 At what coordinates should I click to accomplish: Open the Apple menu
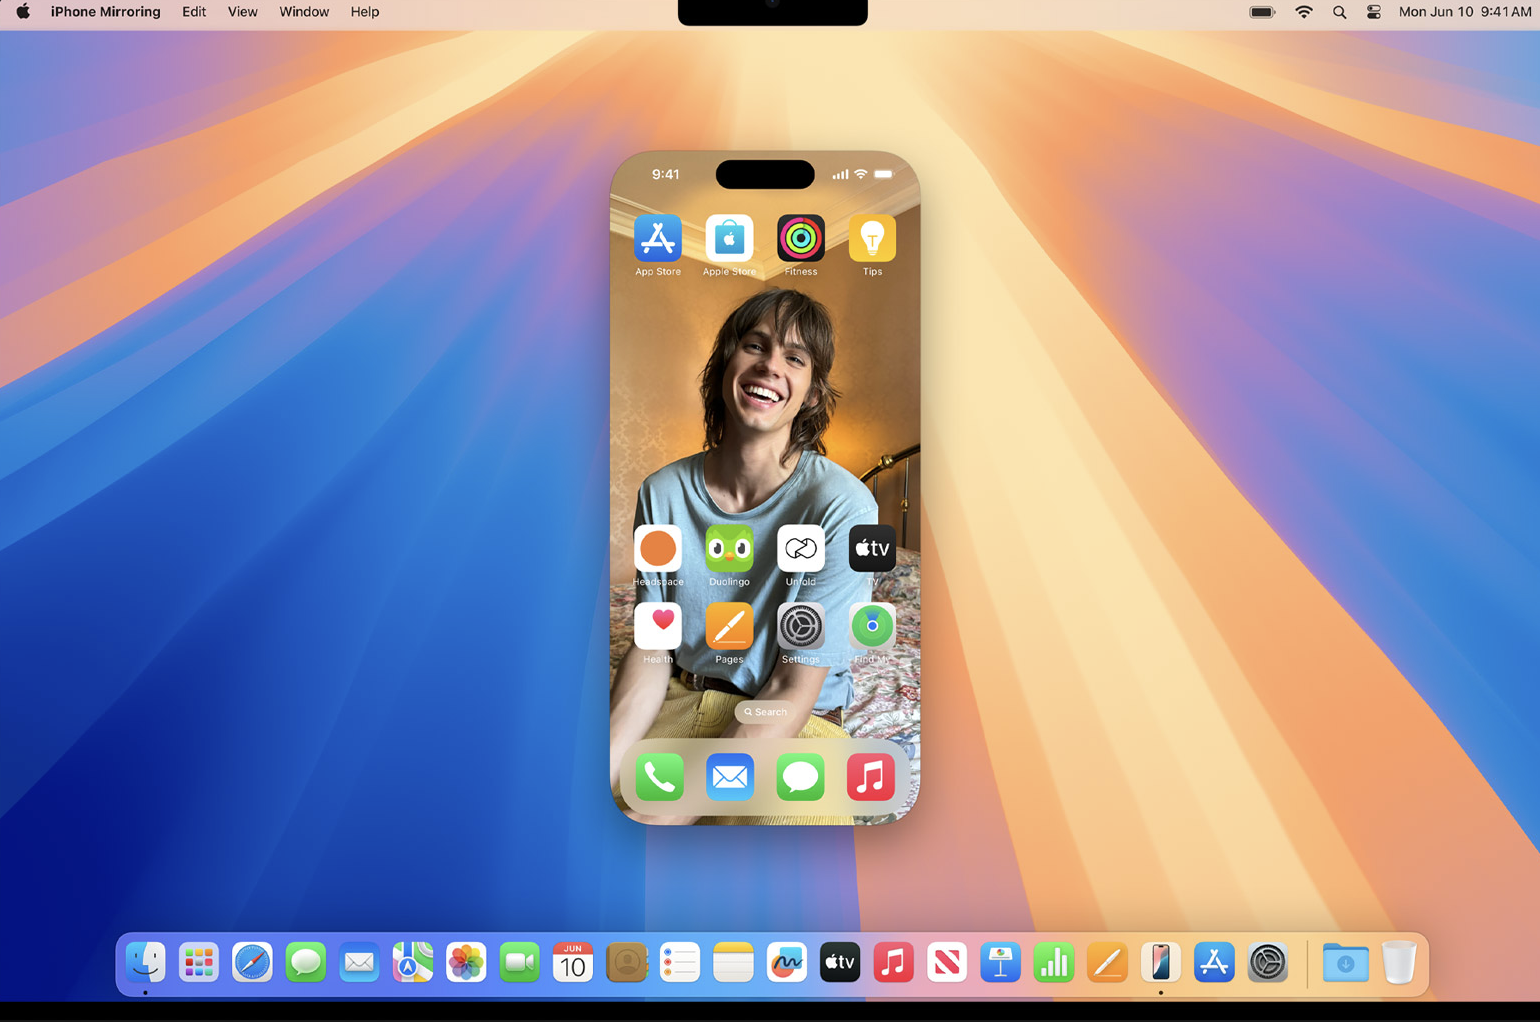22,12
